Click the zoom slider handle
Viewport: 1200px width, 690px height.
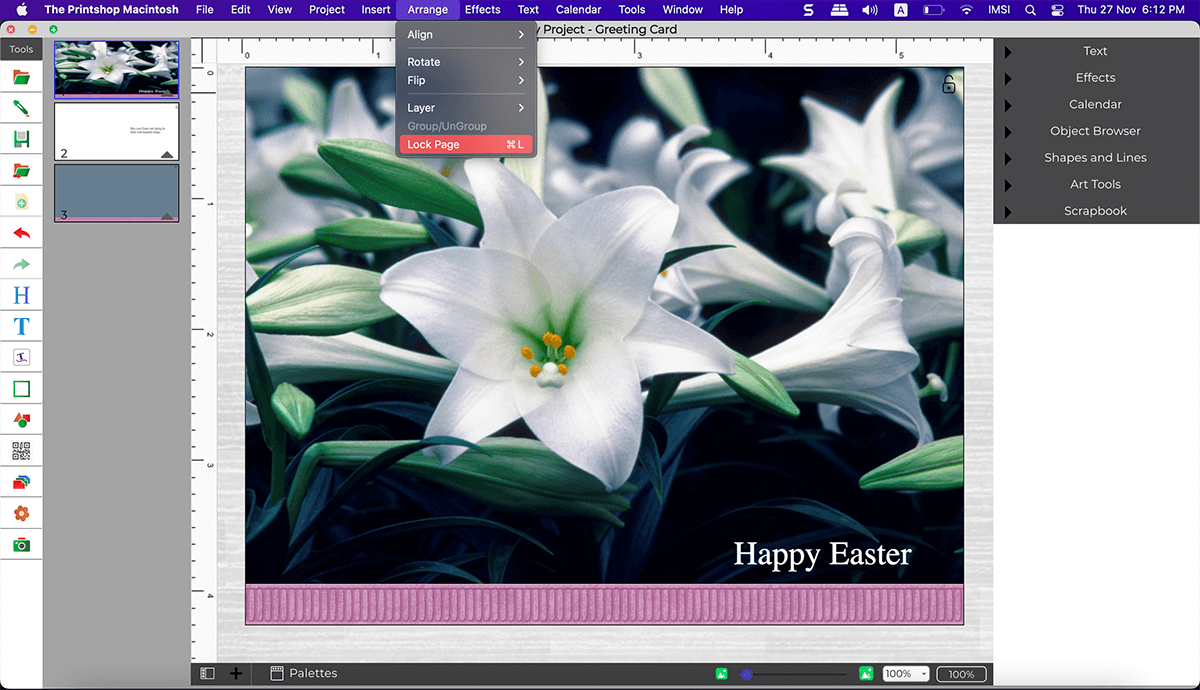click(746, 674)
